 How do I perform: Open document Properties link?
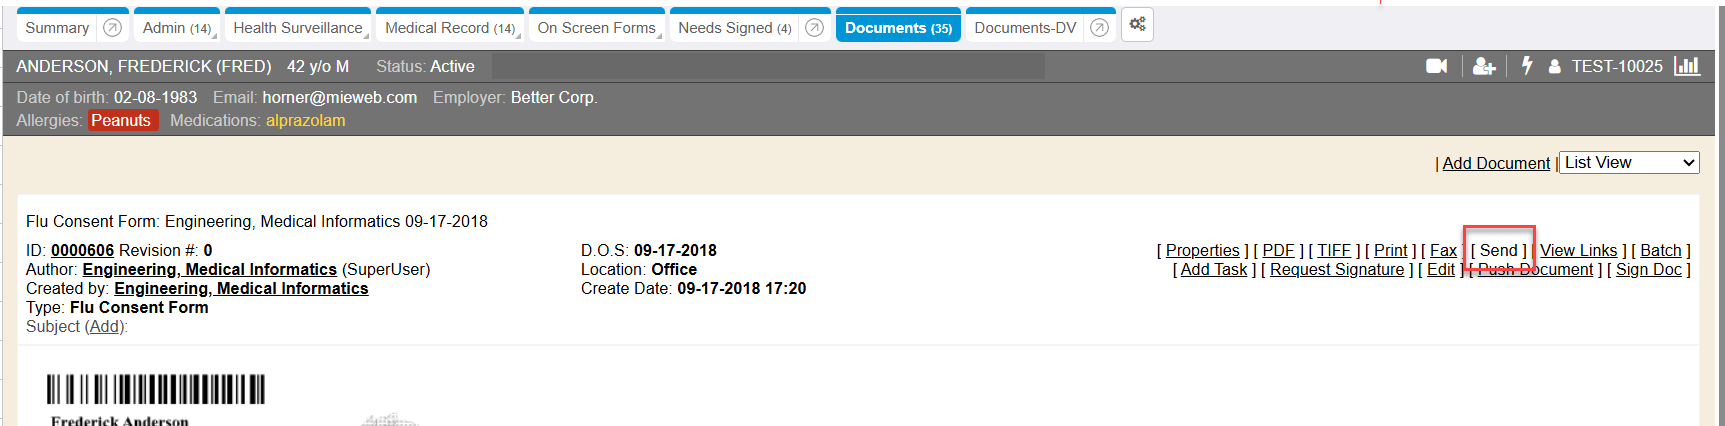pyautogui.click(x=1202, y=251)
